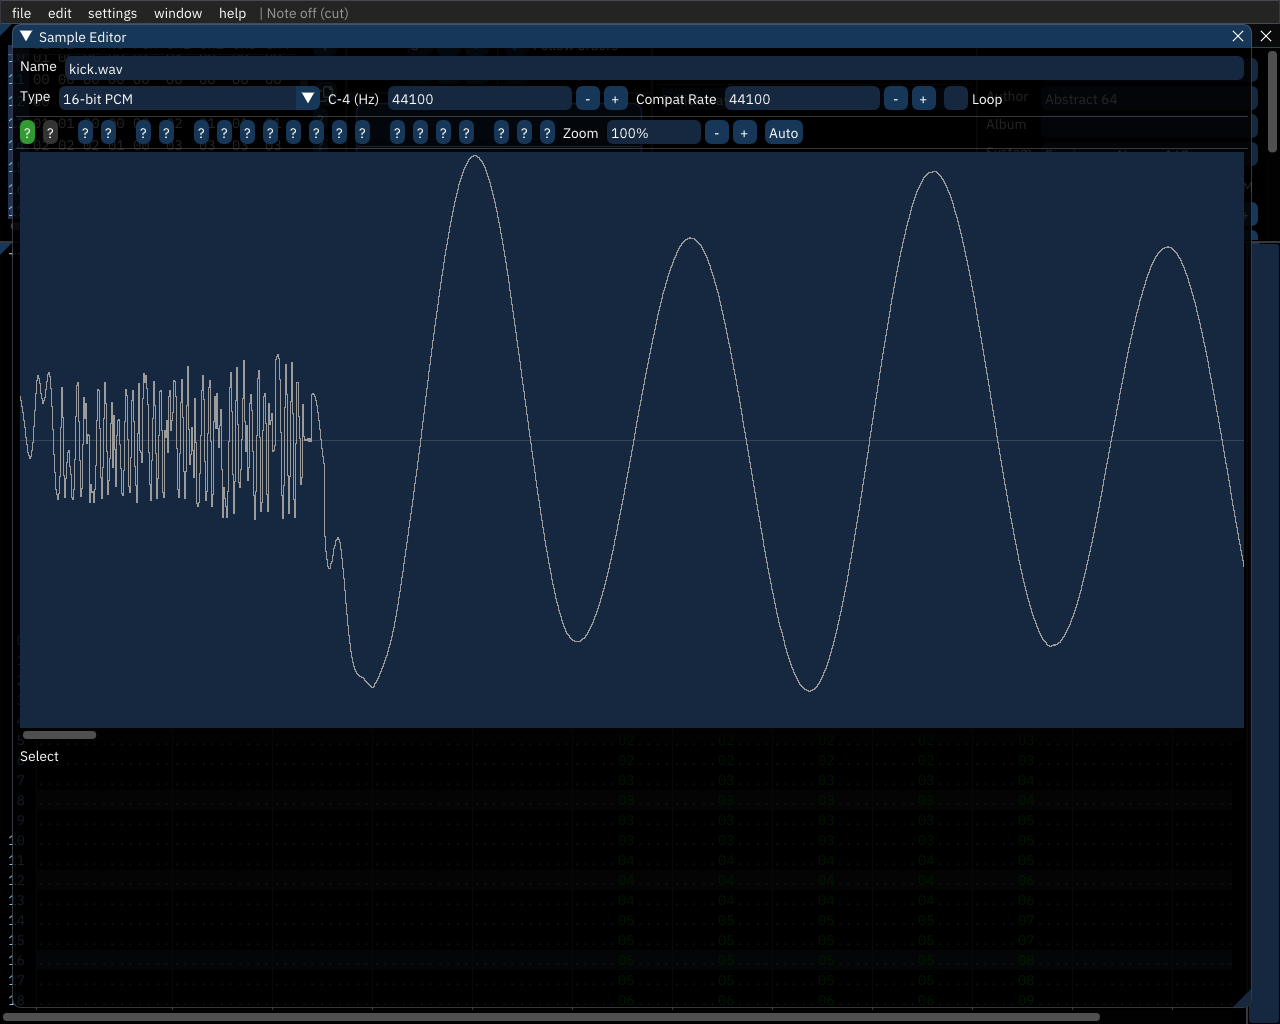Zoom out using the Zoom minus button

[x=717, y=133]
